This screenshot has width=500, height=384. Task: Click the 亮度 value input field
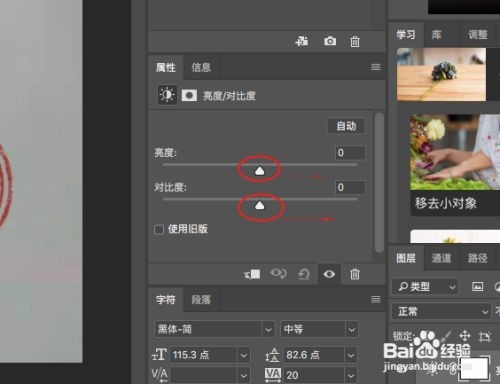pos(350,153)
